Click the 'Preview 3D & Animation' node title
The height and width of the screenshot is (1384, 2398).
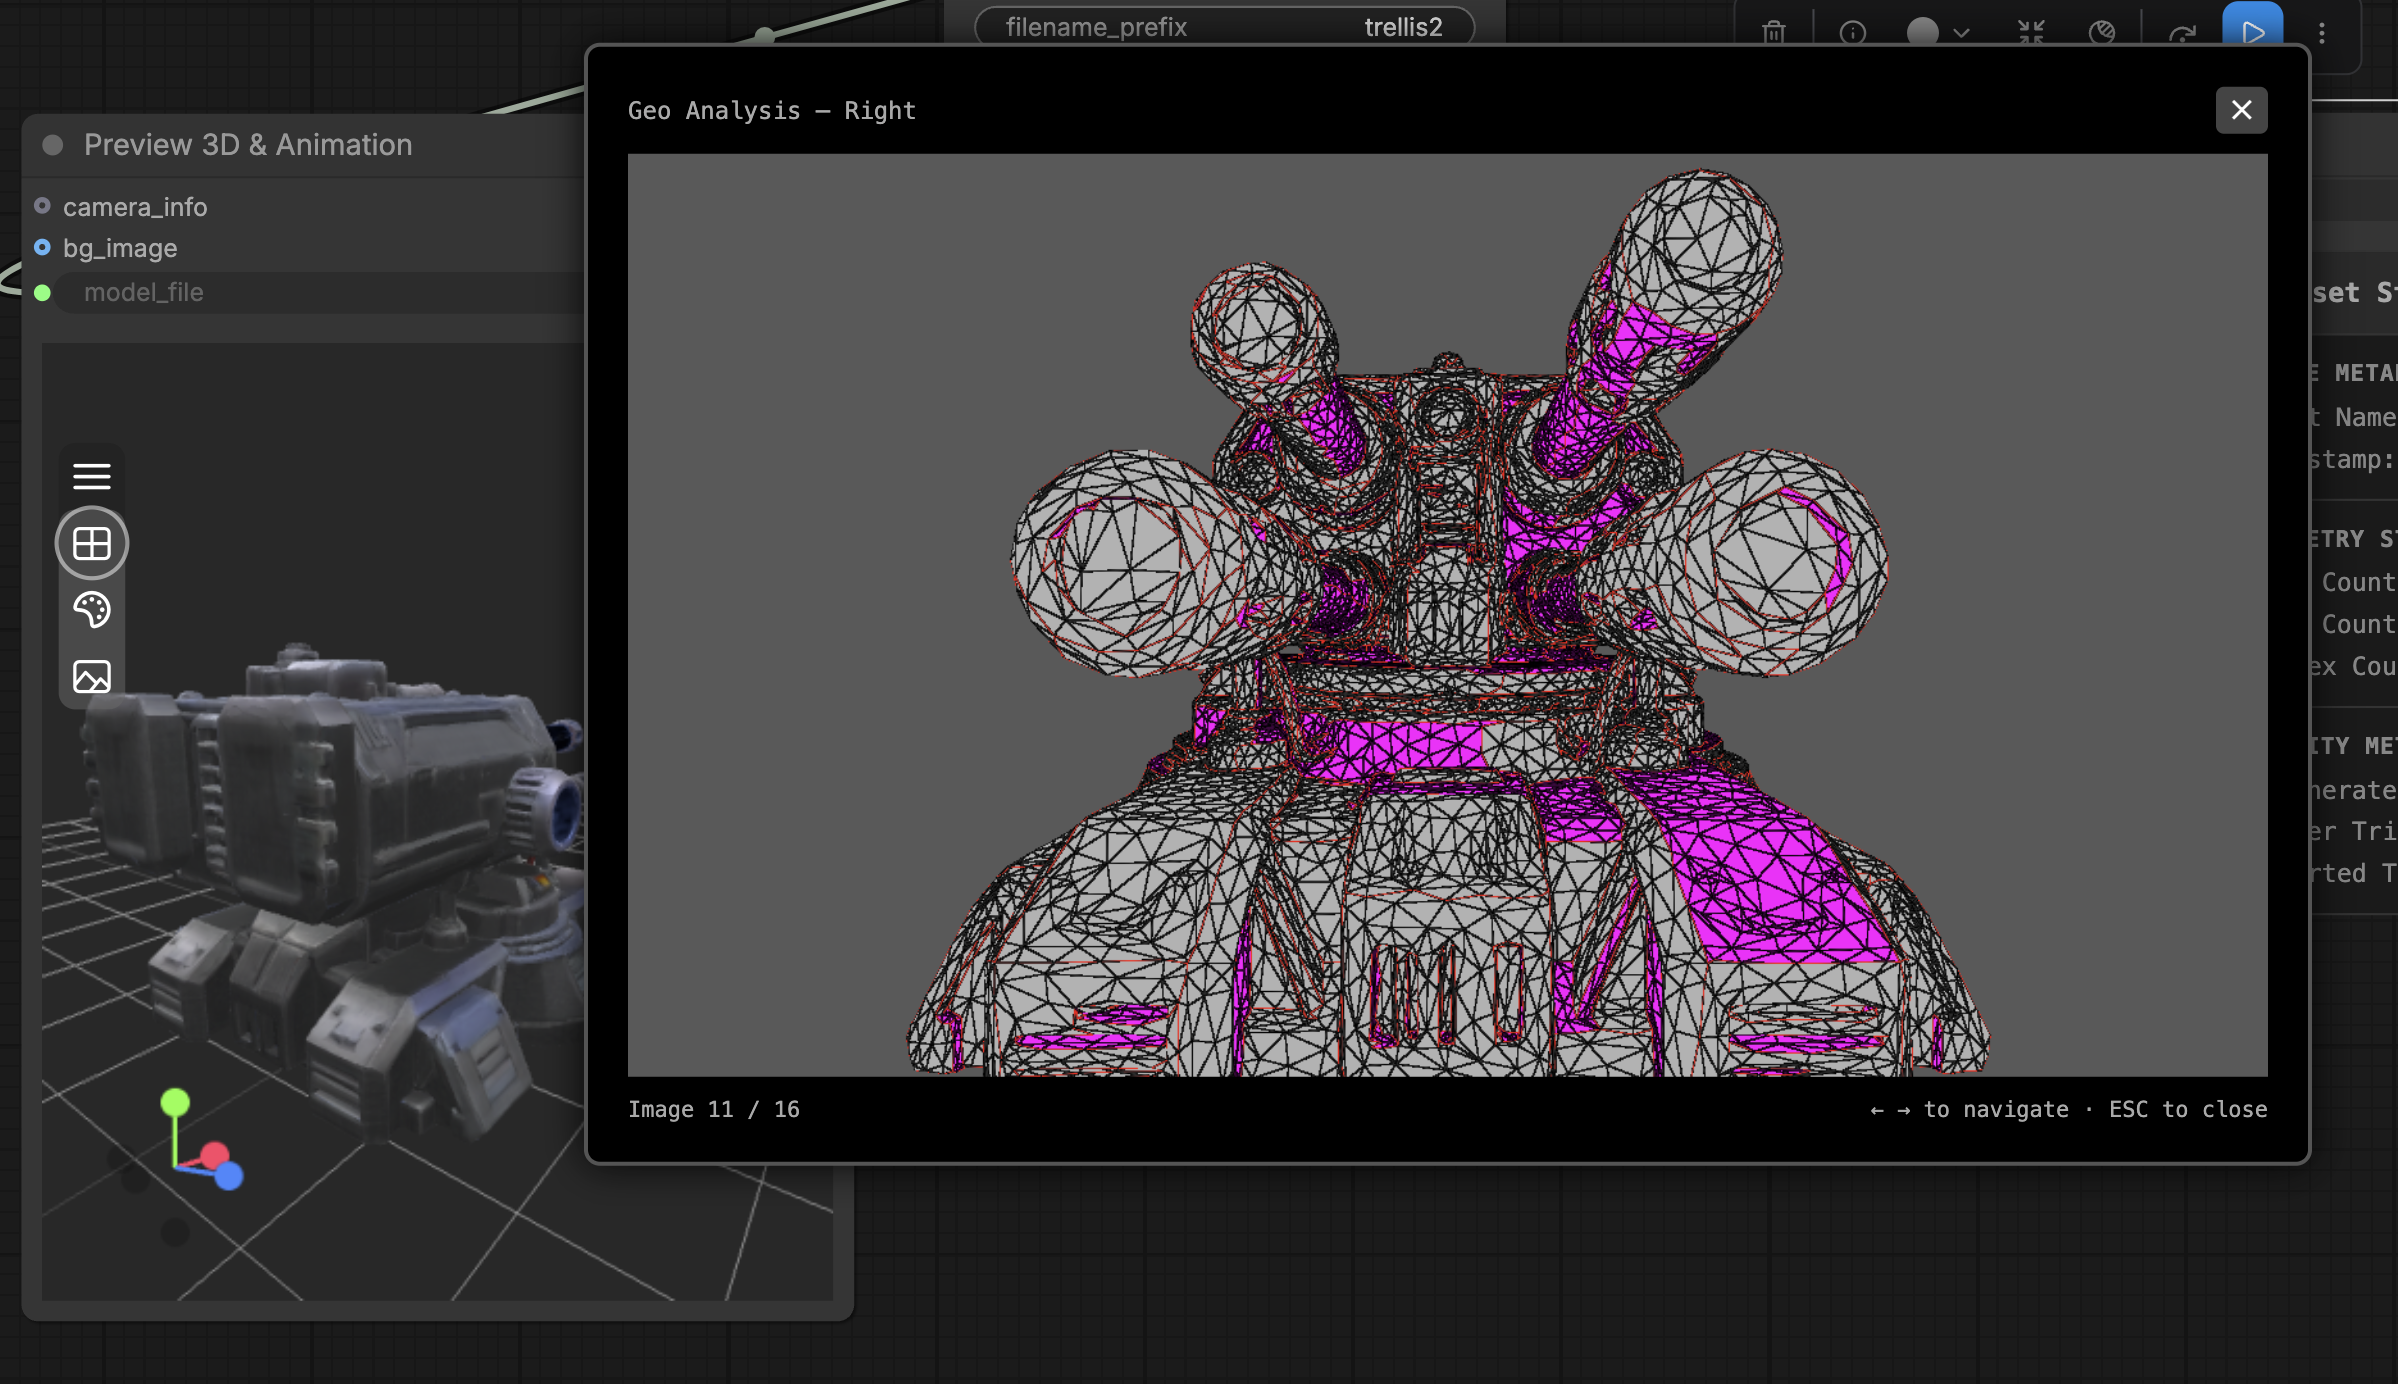247,145
